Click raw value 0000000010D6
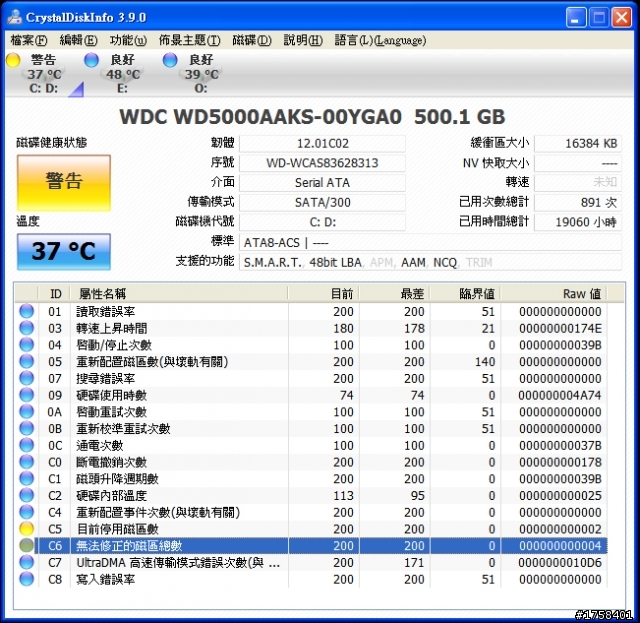Screen dimensions: 640x623 [560, 563]
